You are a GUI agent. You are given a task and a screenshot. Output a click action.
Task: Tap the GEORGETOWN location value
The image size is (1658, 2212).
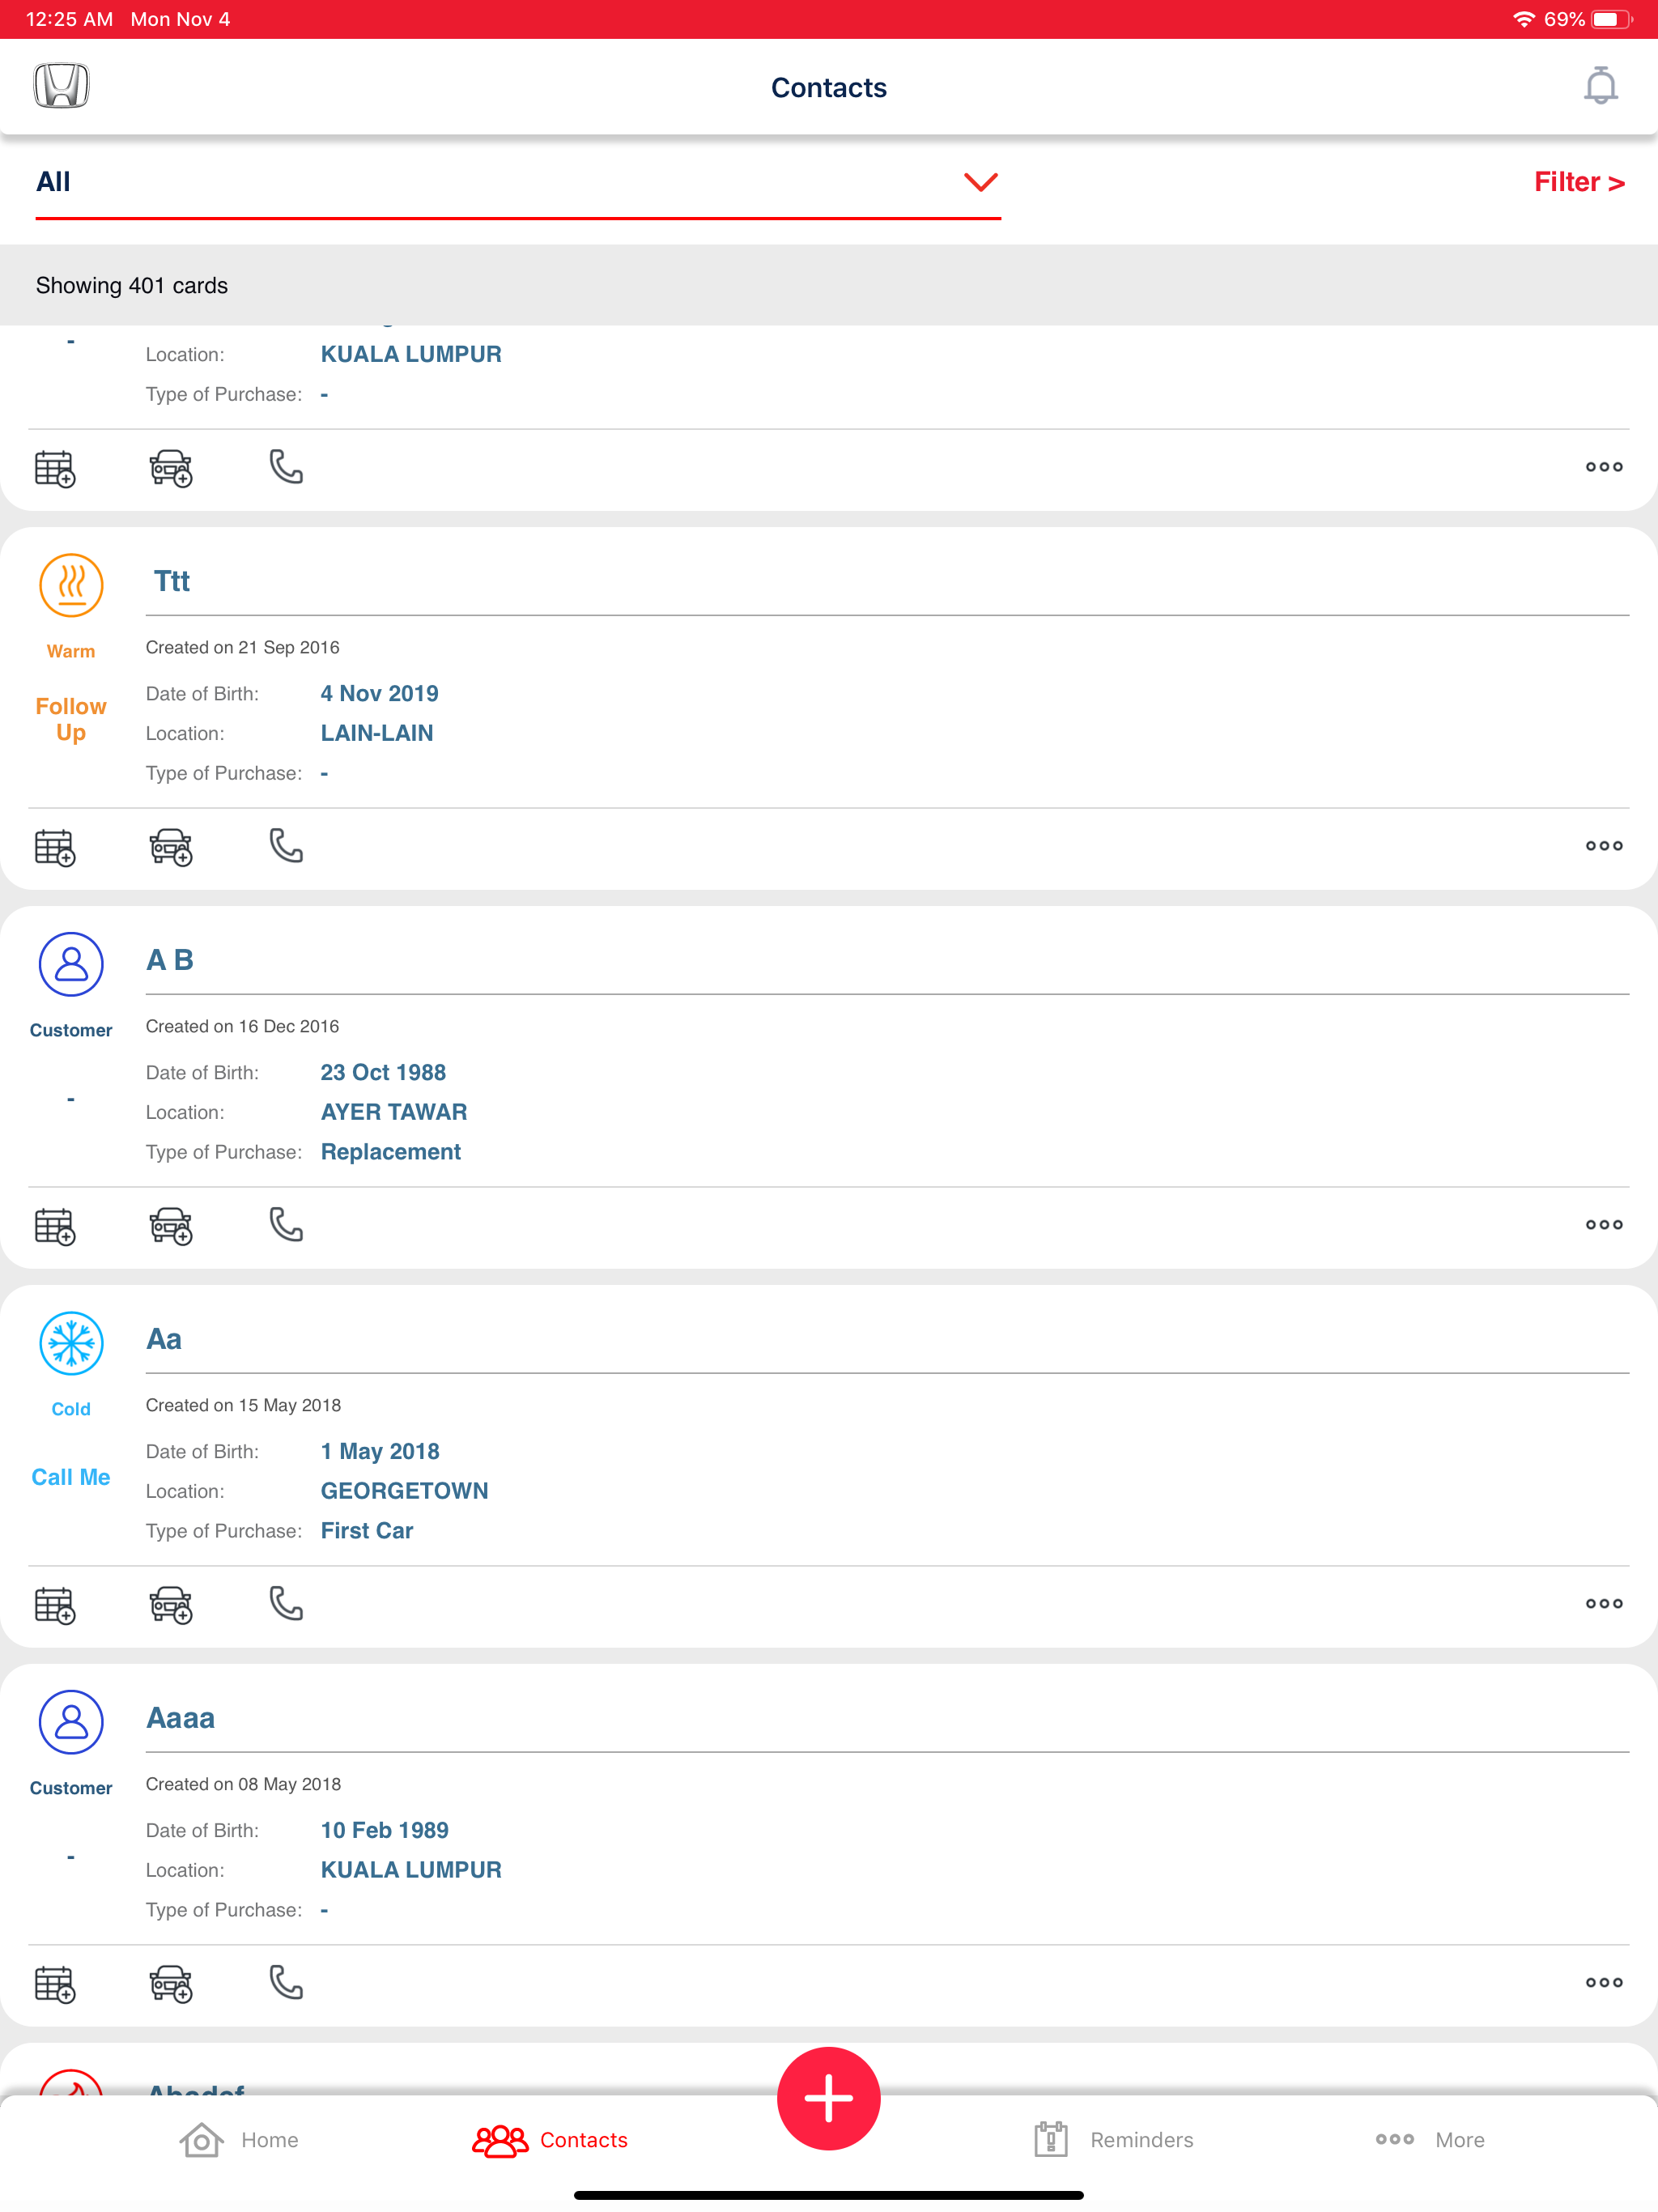point(405,1491)
